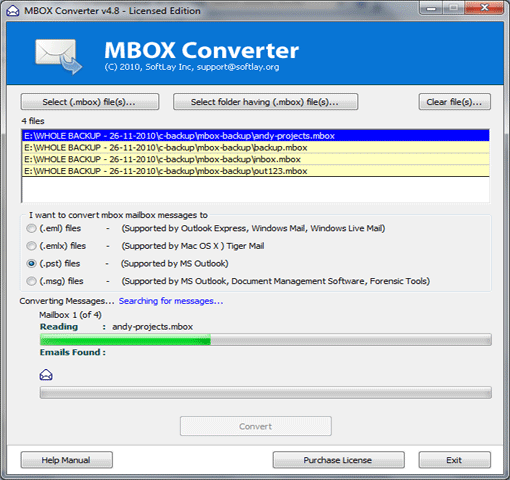The width and height of the screenshot is (510, 480).
Task: Choose the (.msg) files radio option
Action: [x=31, y=281]
